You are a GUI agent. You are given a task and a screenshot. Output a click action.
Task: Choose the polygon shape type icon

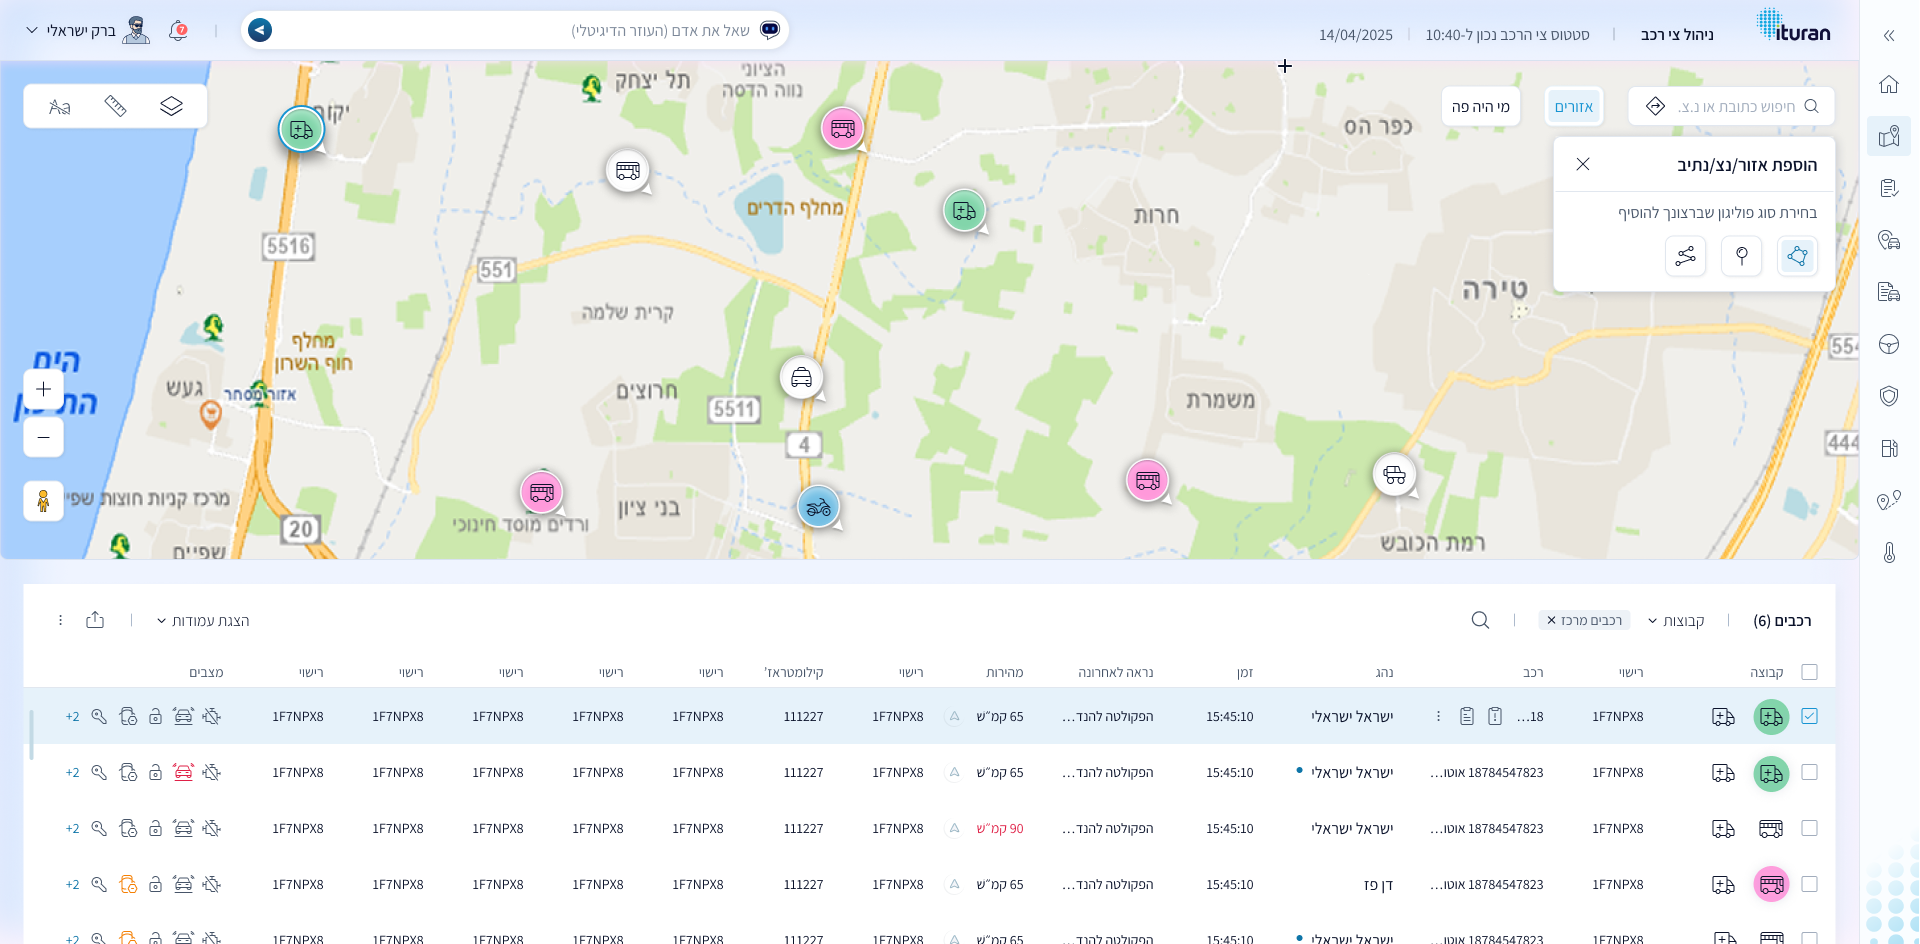1797,256
